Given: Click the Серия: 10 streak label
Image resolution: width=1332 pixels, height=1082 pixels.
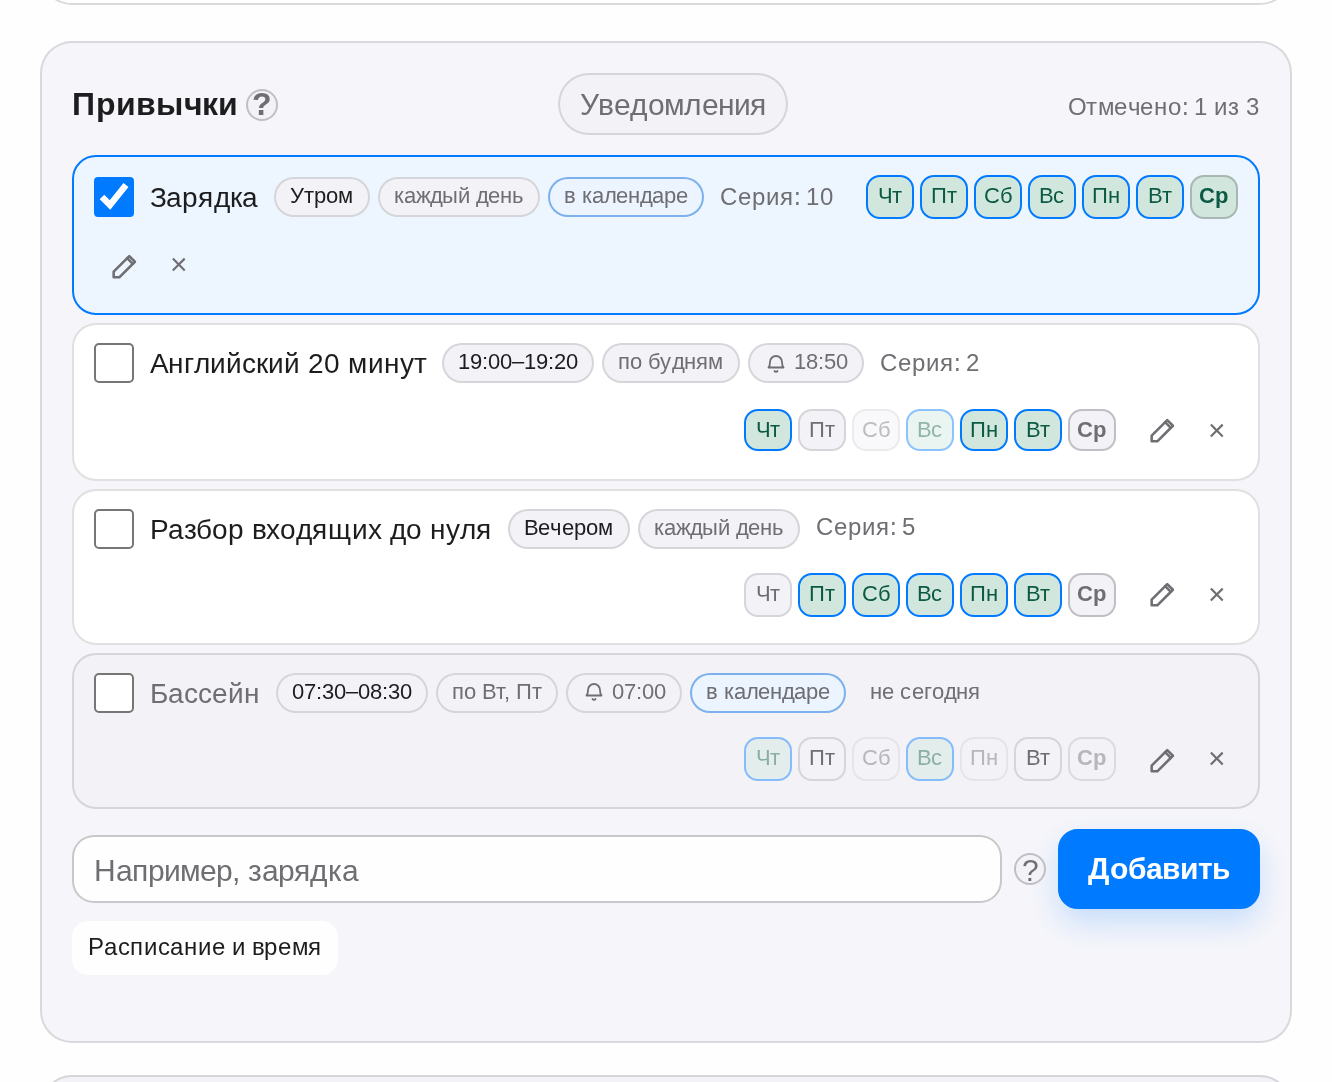Looking at the screenshot, I should [x=777, y=197].
